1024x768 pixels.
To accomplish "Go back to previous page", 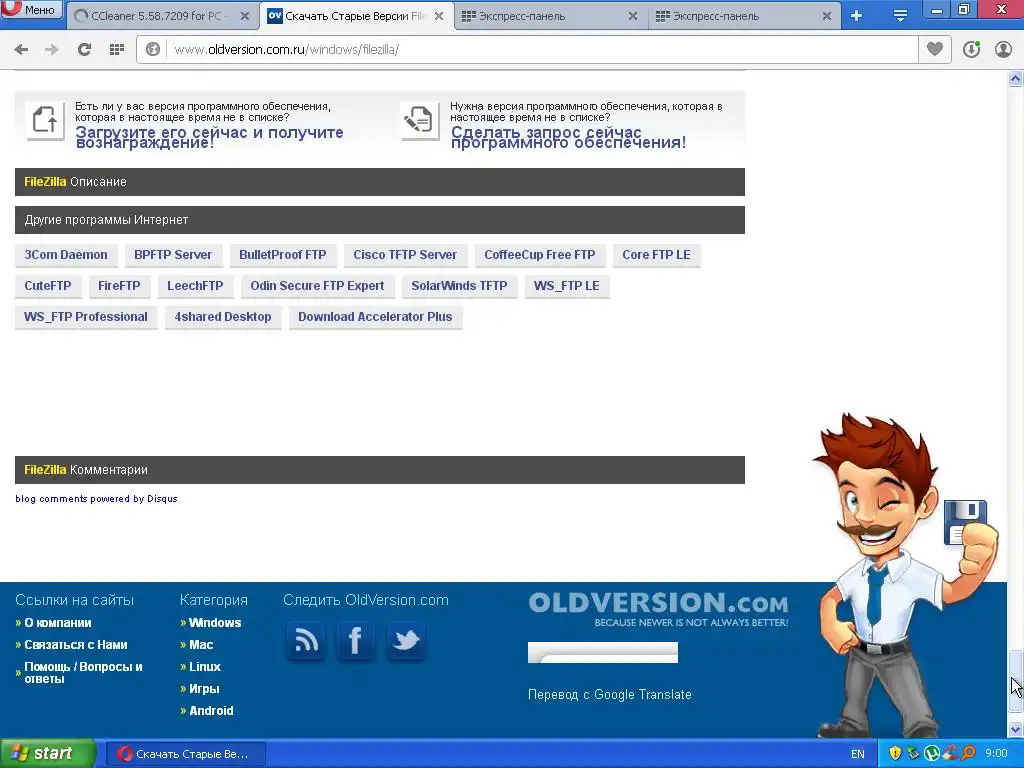I will (21, 49).
